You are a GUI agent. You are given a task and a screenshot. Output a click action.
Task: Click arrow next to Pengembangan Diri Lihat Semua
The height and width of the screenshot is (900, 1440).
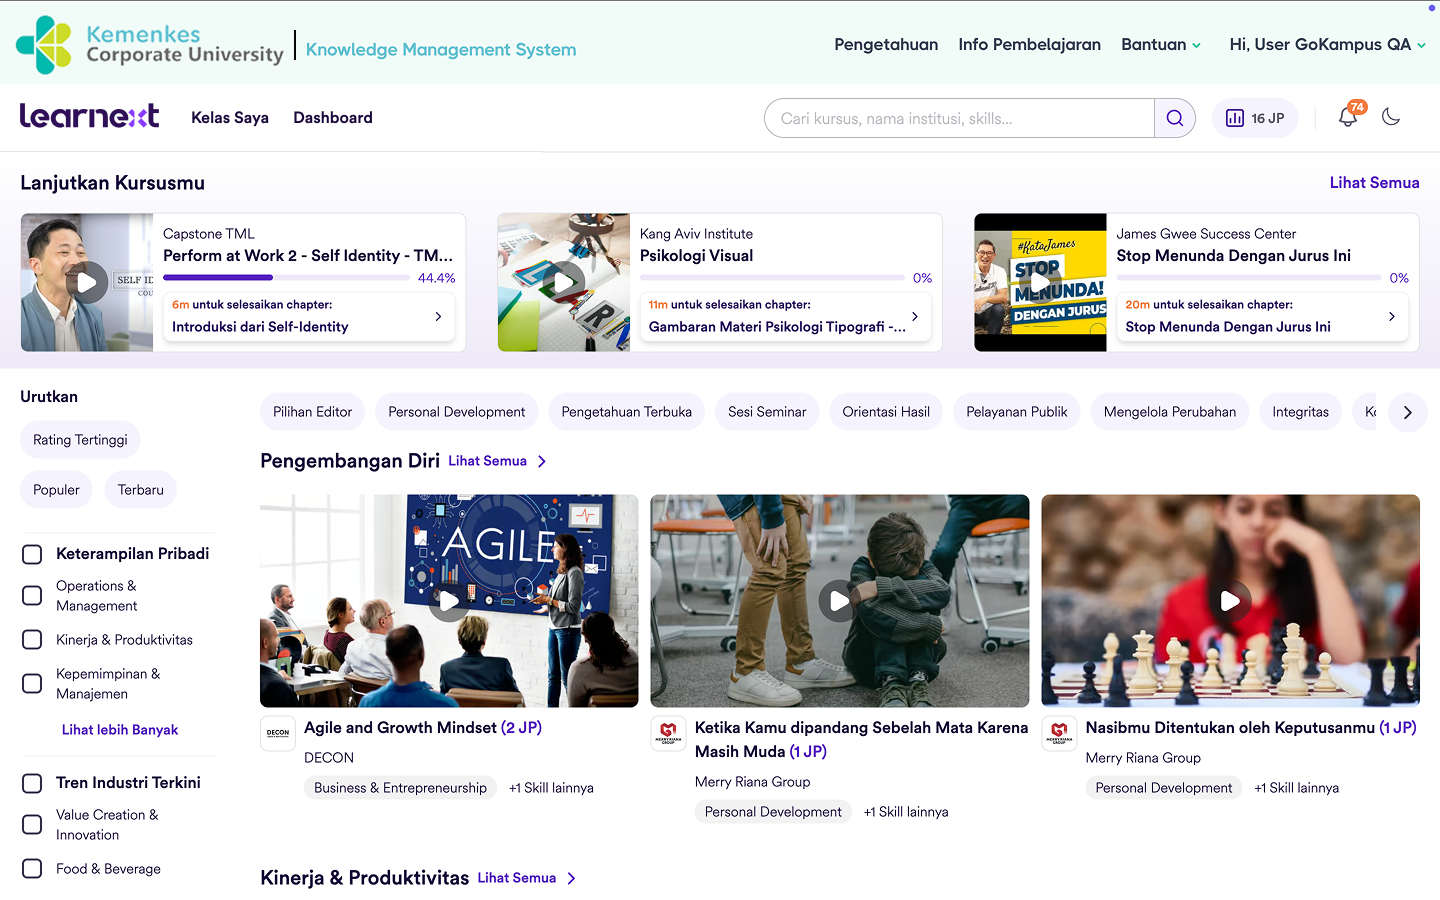(x=542, y=461)
